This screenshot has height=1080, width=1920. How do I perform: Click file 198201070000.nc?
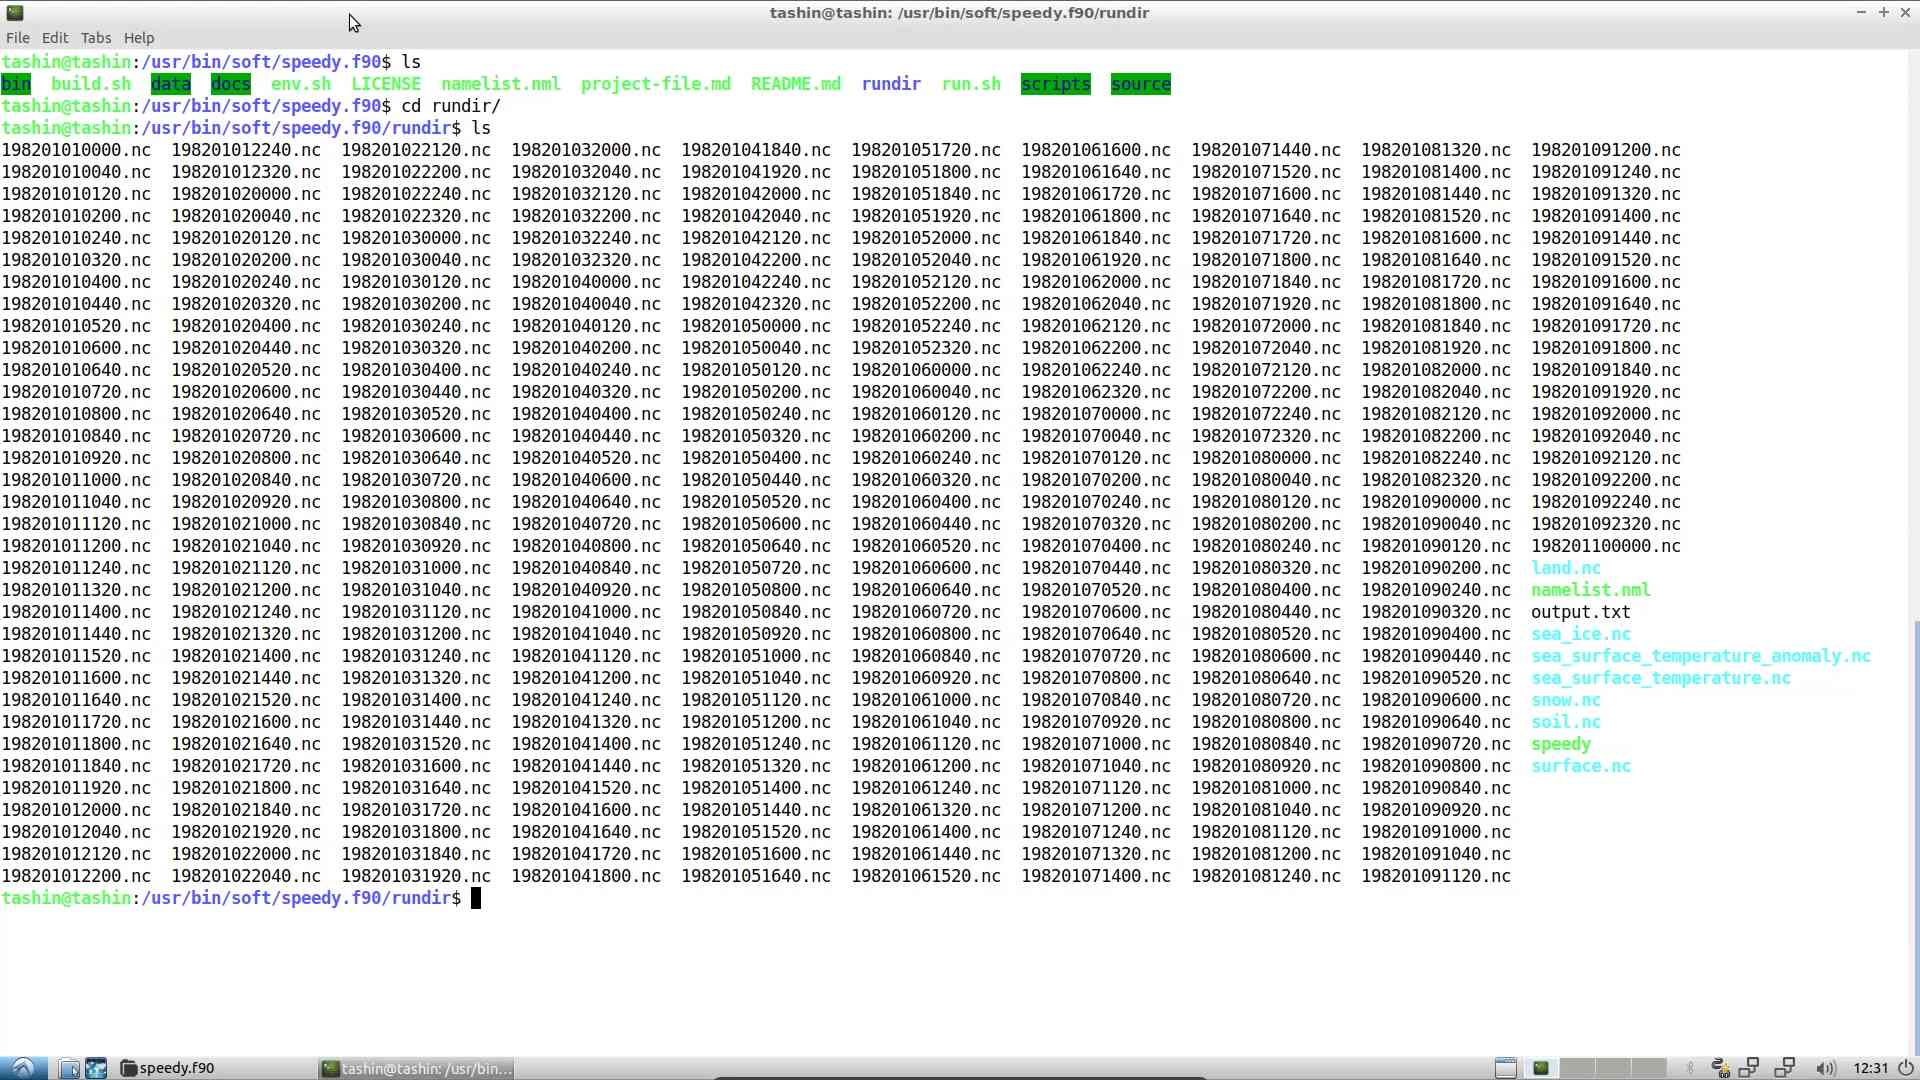coord(1096,414)
